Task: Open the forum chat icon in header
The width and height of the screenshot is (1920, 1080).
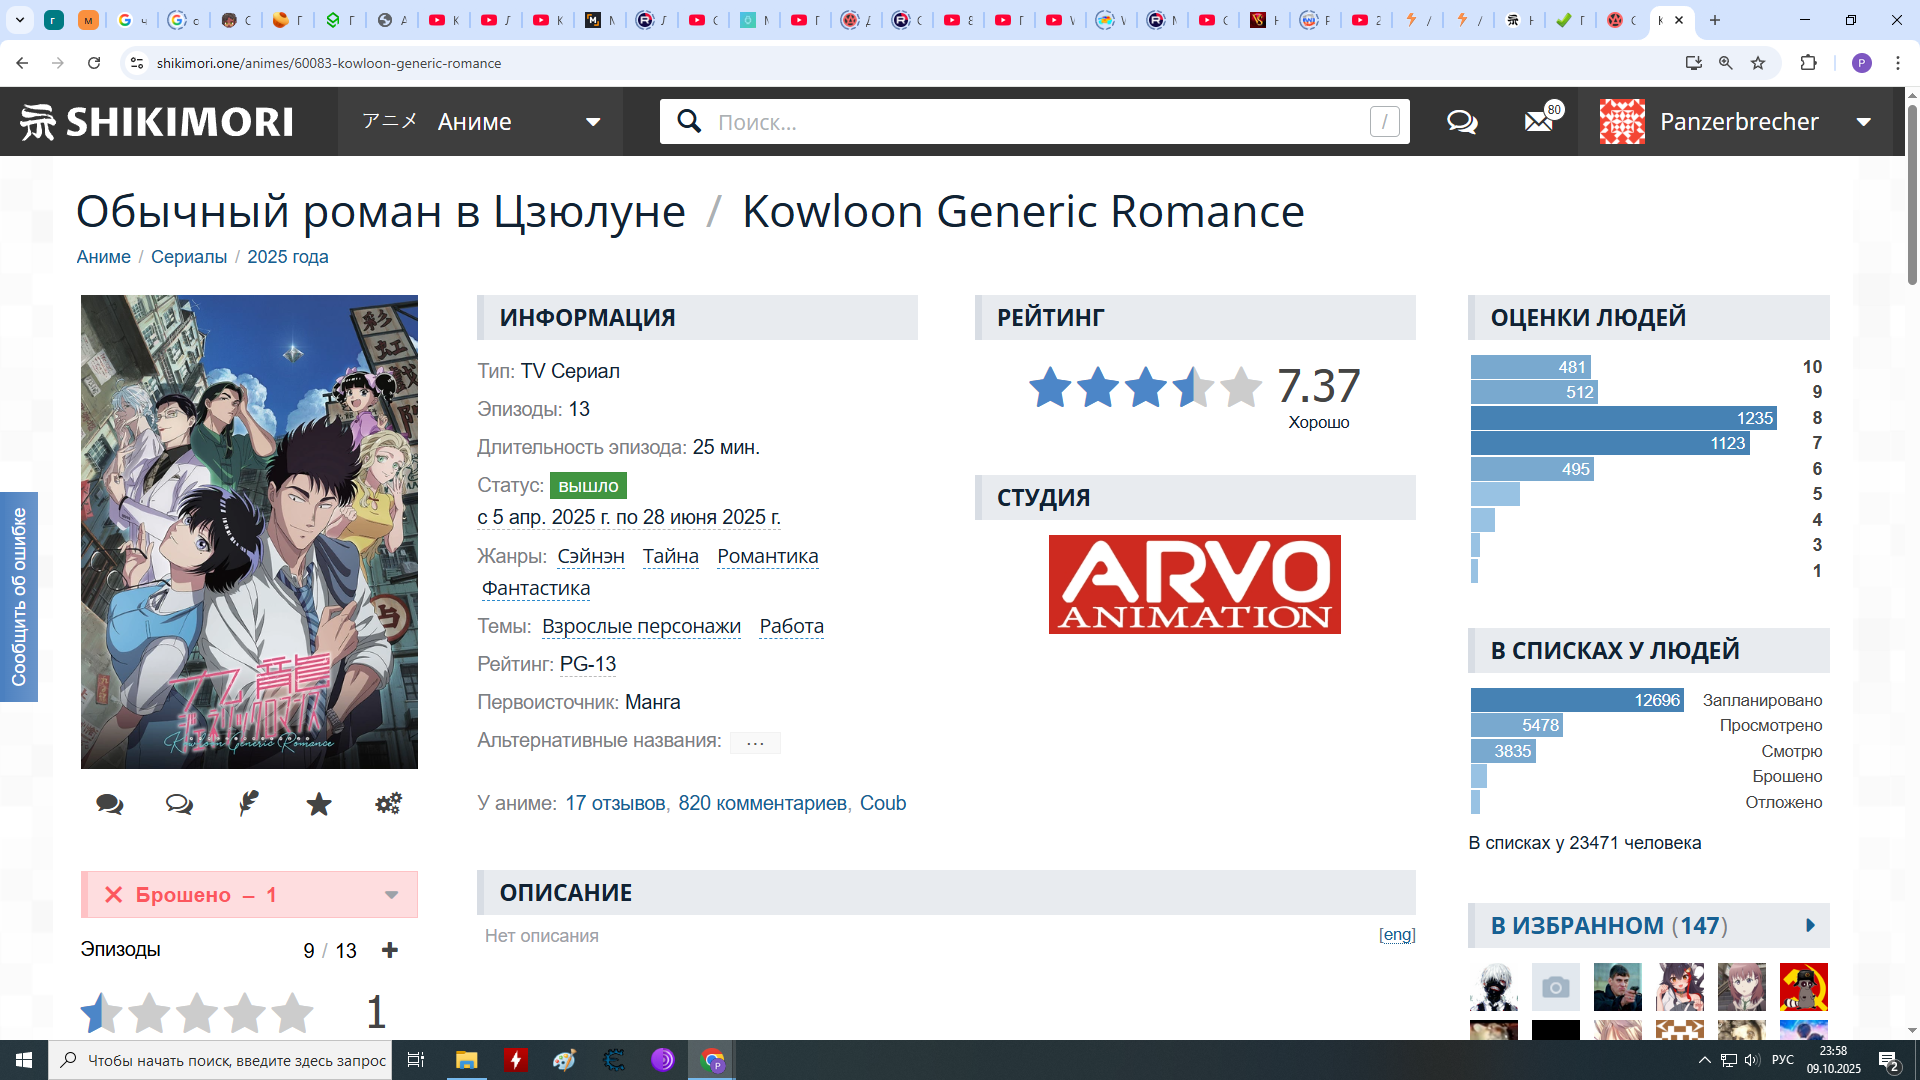Action: point(1462,122)
